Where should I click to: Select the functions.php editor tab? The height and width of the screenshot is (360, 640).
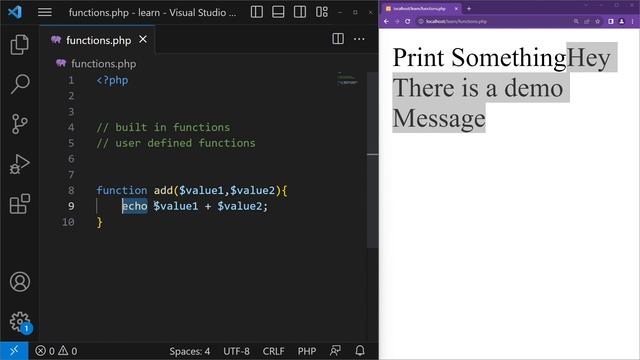point(98,40)
